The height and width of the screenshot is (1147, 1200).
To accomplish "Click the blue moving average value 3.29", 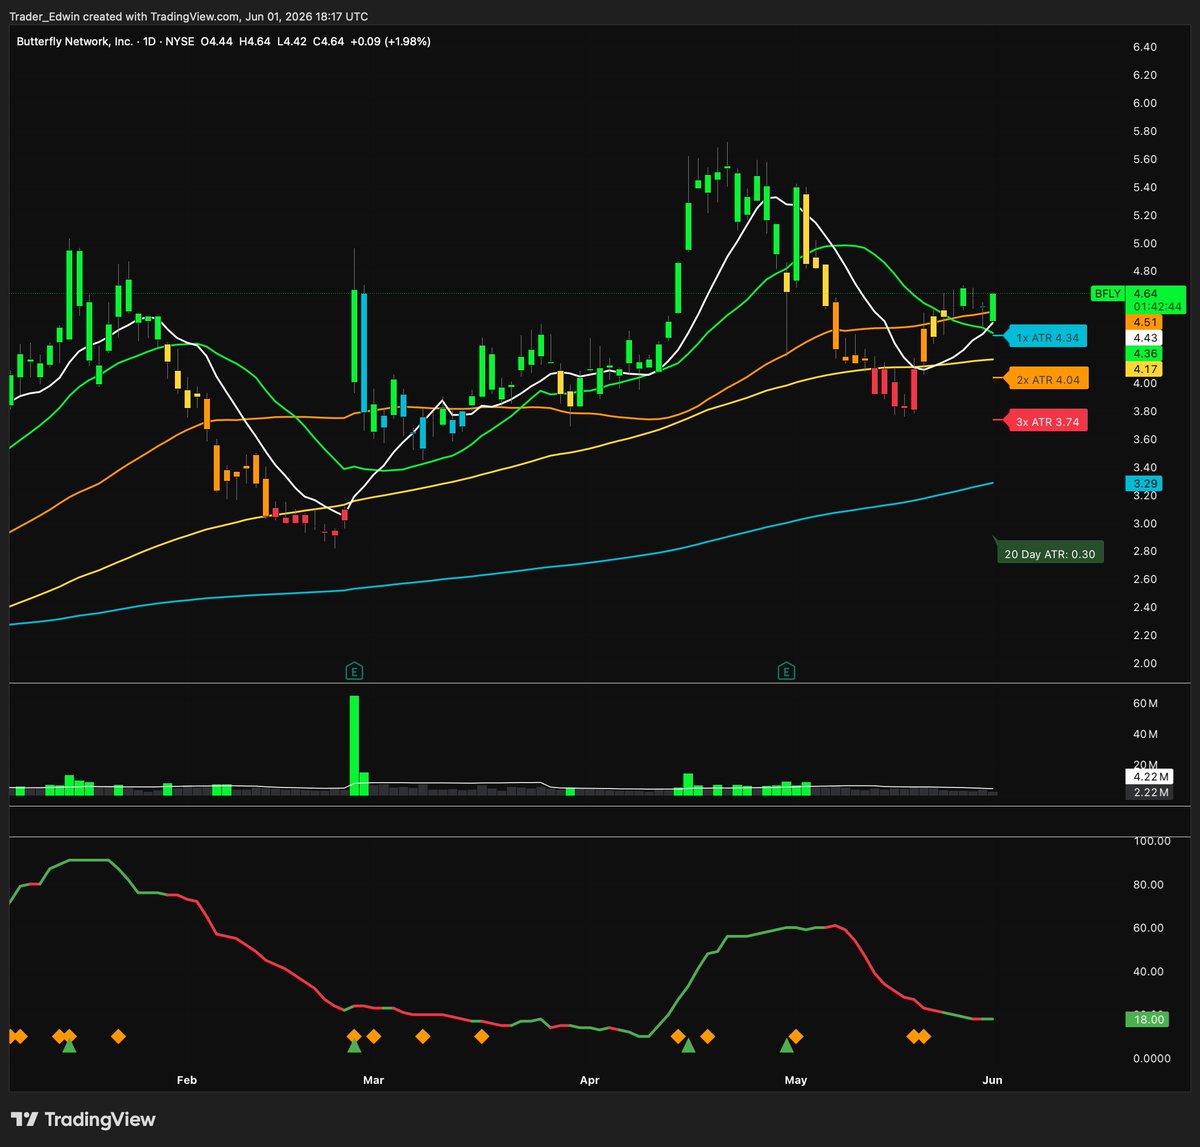I will (1144, 484).
